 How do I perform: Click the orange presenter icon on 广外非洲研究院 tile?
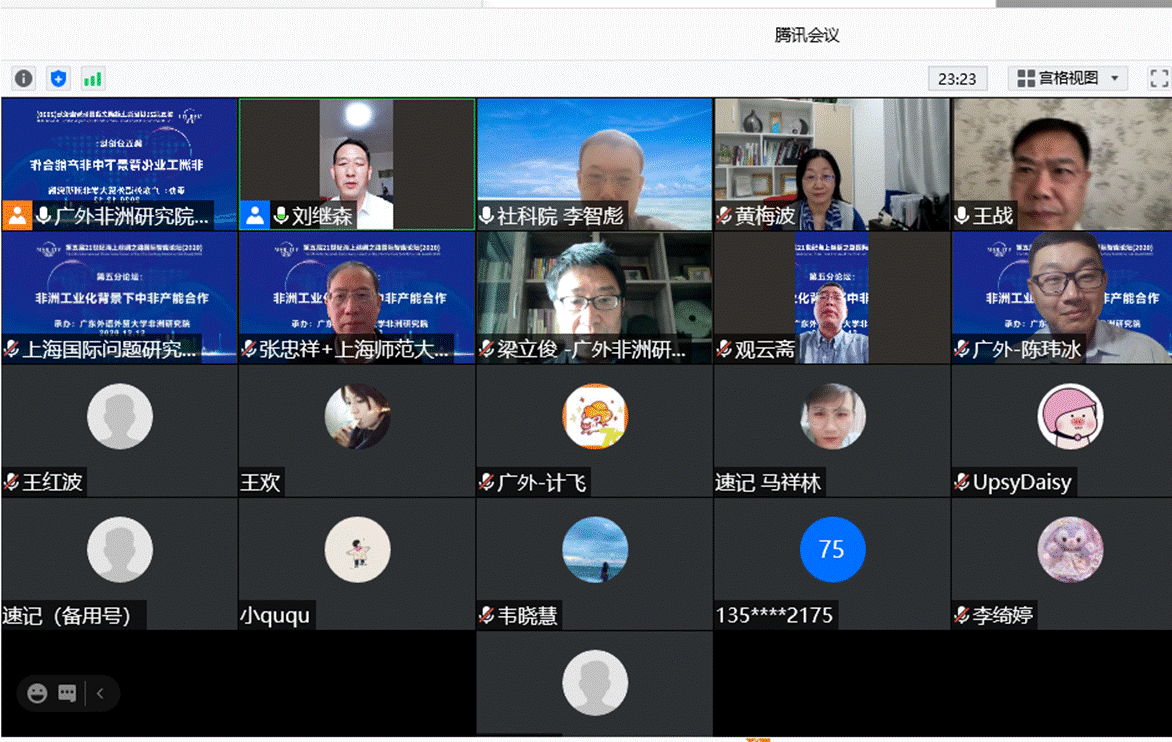point(18,215)
